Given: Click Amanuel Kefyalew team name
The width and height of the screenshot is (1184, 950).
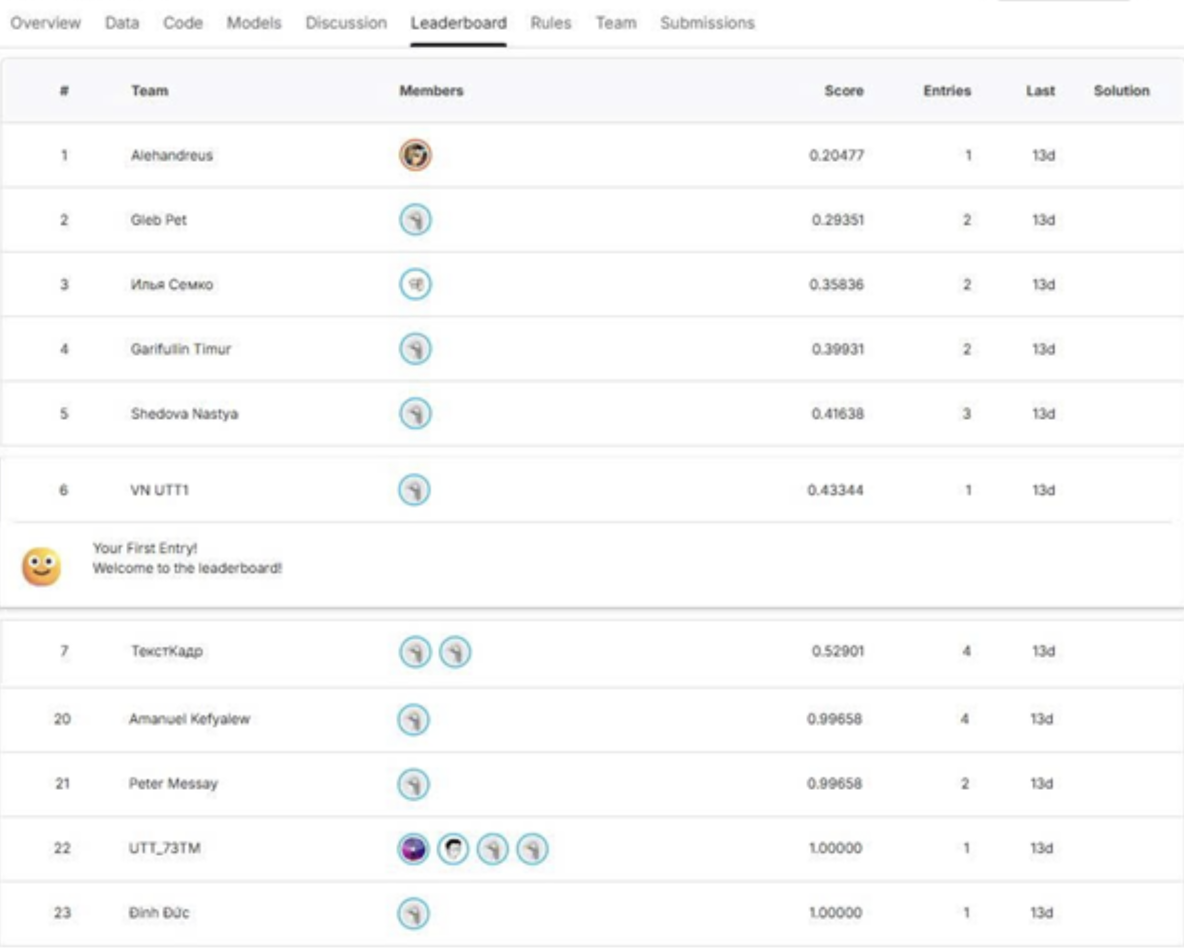Looking at the screenshot, I should tap(189, 719).
